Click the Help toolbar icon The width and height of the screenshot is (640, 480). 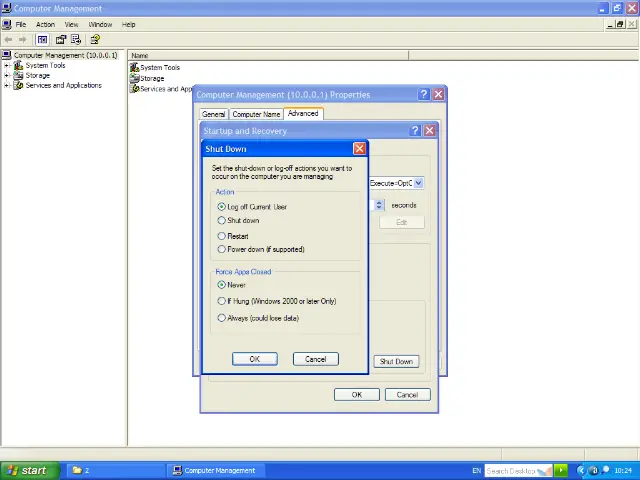pyautogui.click(x=95, y=40)
